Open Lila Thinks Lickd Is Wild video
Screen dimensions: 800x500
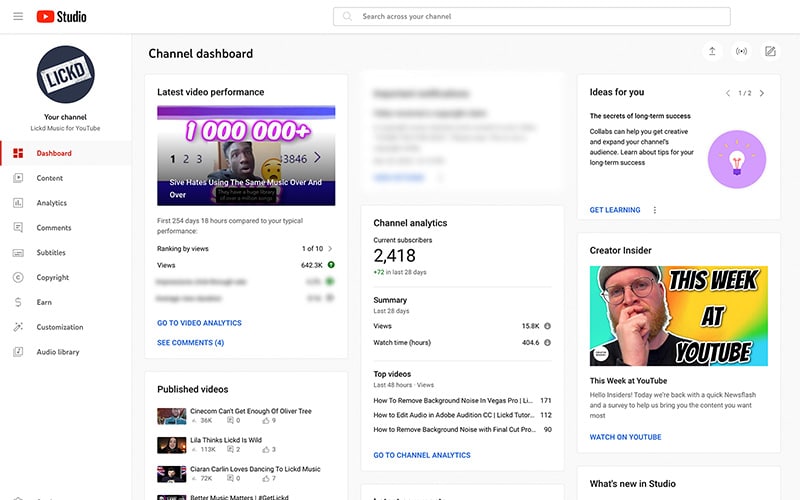coord(226,440)
